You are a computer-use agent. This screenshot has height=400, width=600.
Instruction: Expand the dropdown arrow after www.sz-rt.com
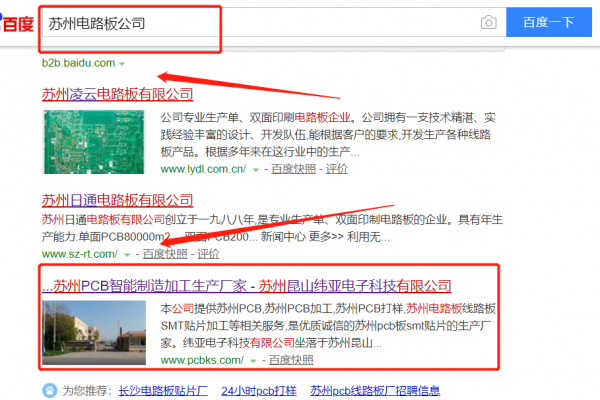[127, 255]
